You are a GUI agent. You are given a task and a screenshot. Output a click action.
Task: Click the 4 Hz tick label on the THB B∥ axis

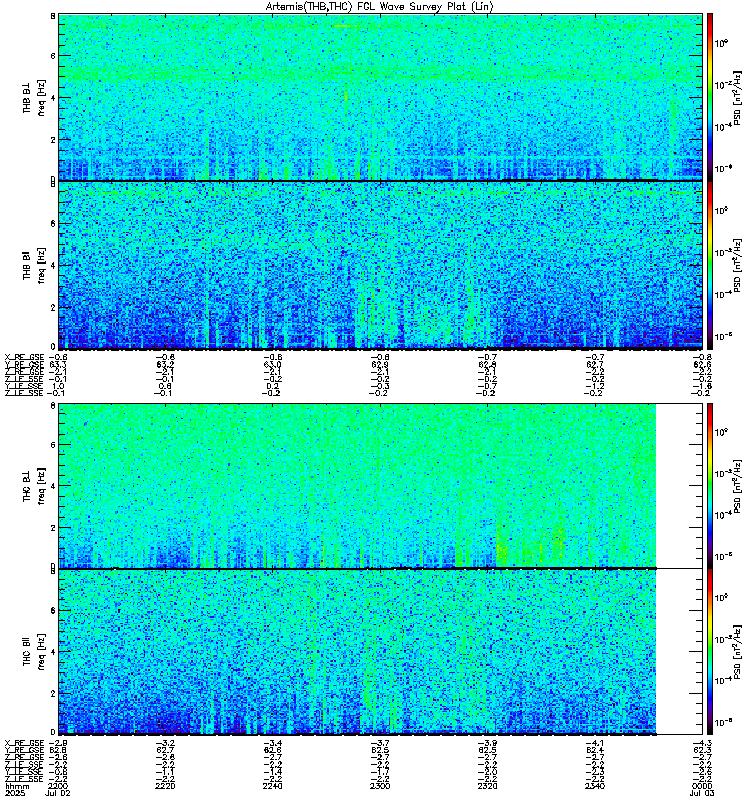click(x=53, y=265)
